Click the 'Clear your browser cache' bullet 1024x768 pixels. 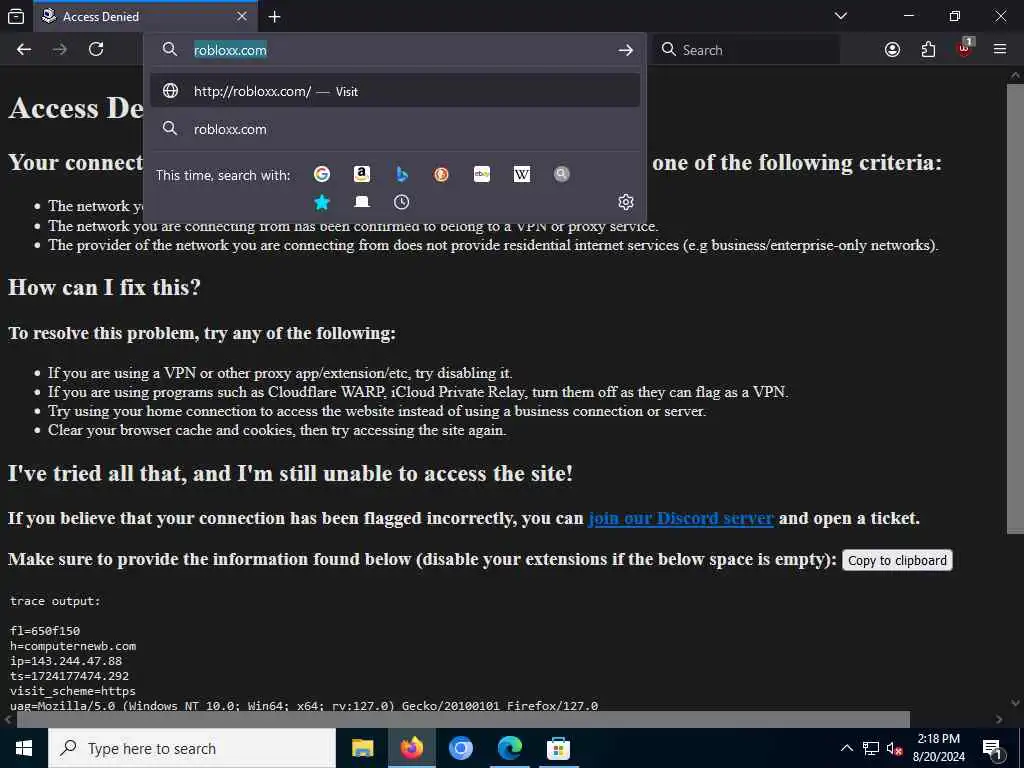tap(277, 430)
